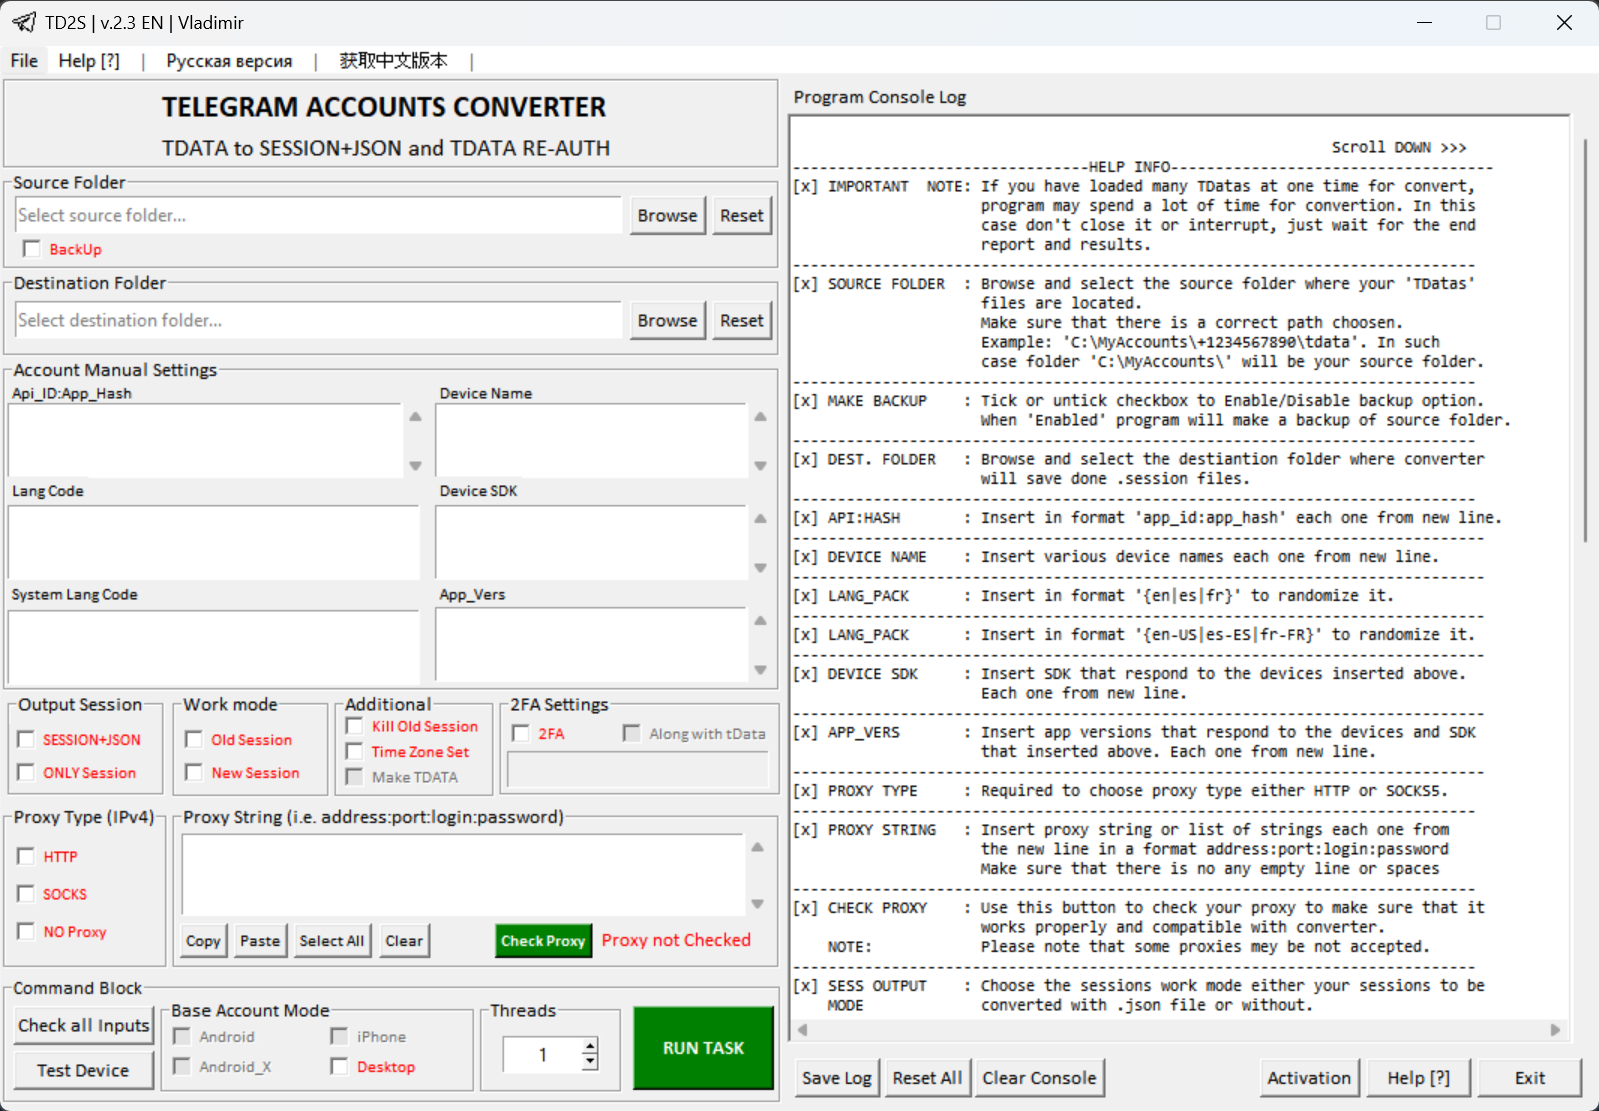Choose NO Proxy option
Viewport: 1599px width, 1111px height.
pos(26,931)
